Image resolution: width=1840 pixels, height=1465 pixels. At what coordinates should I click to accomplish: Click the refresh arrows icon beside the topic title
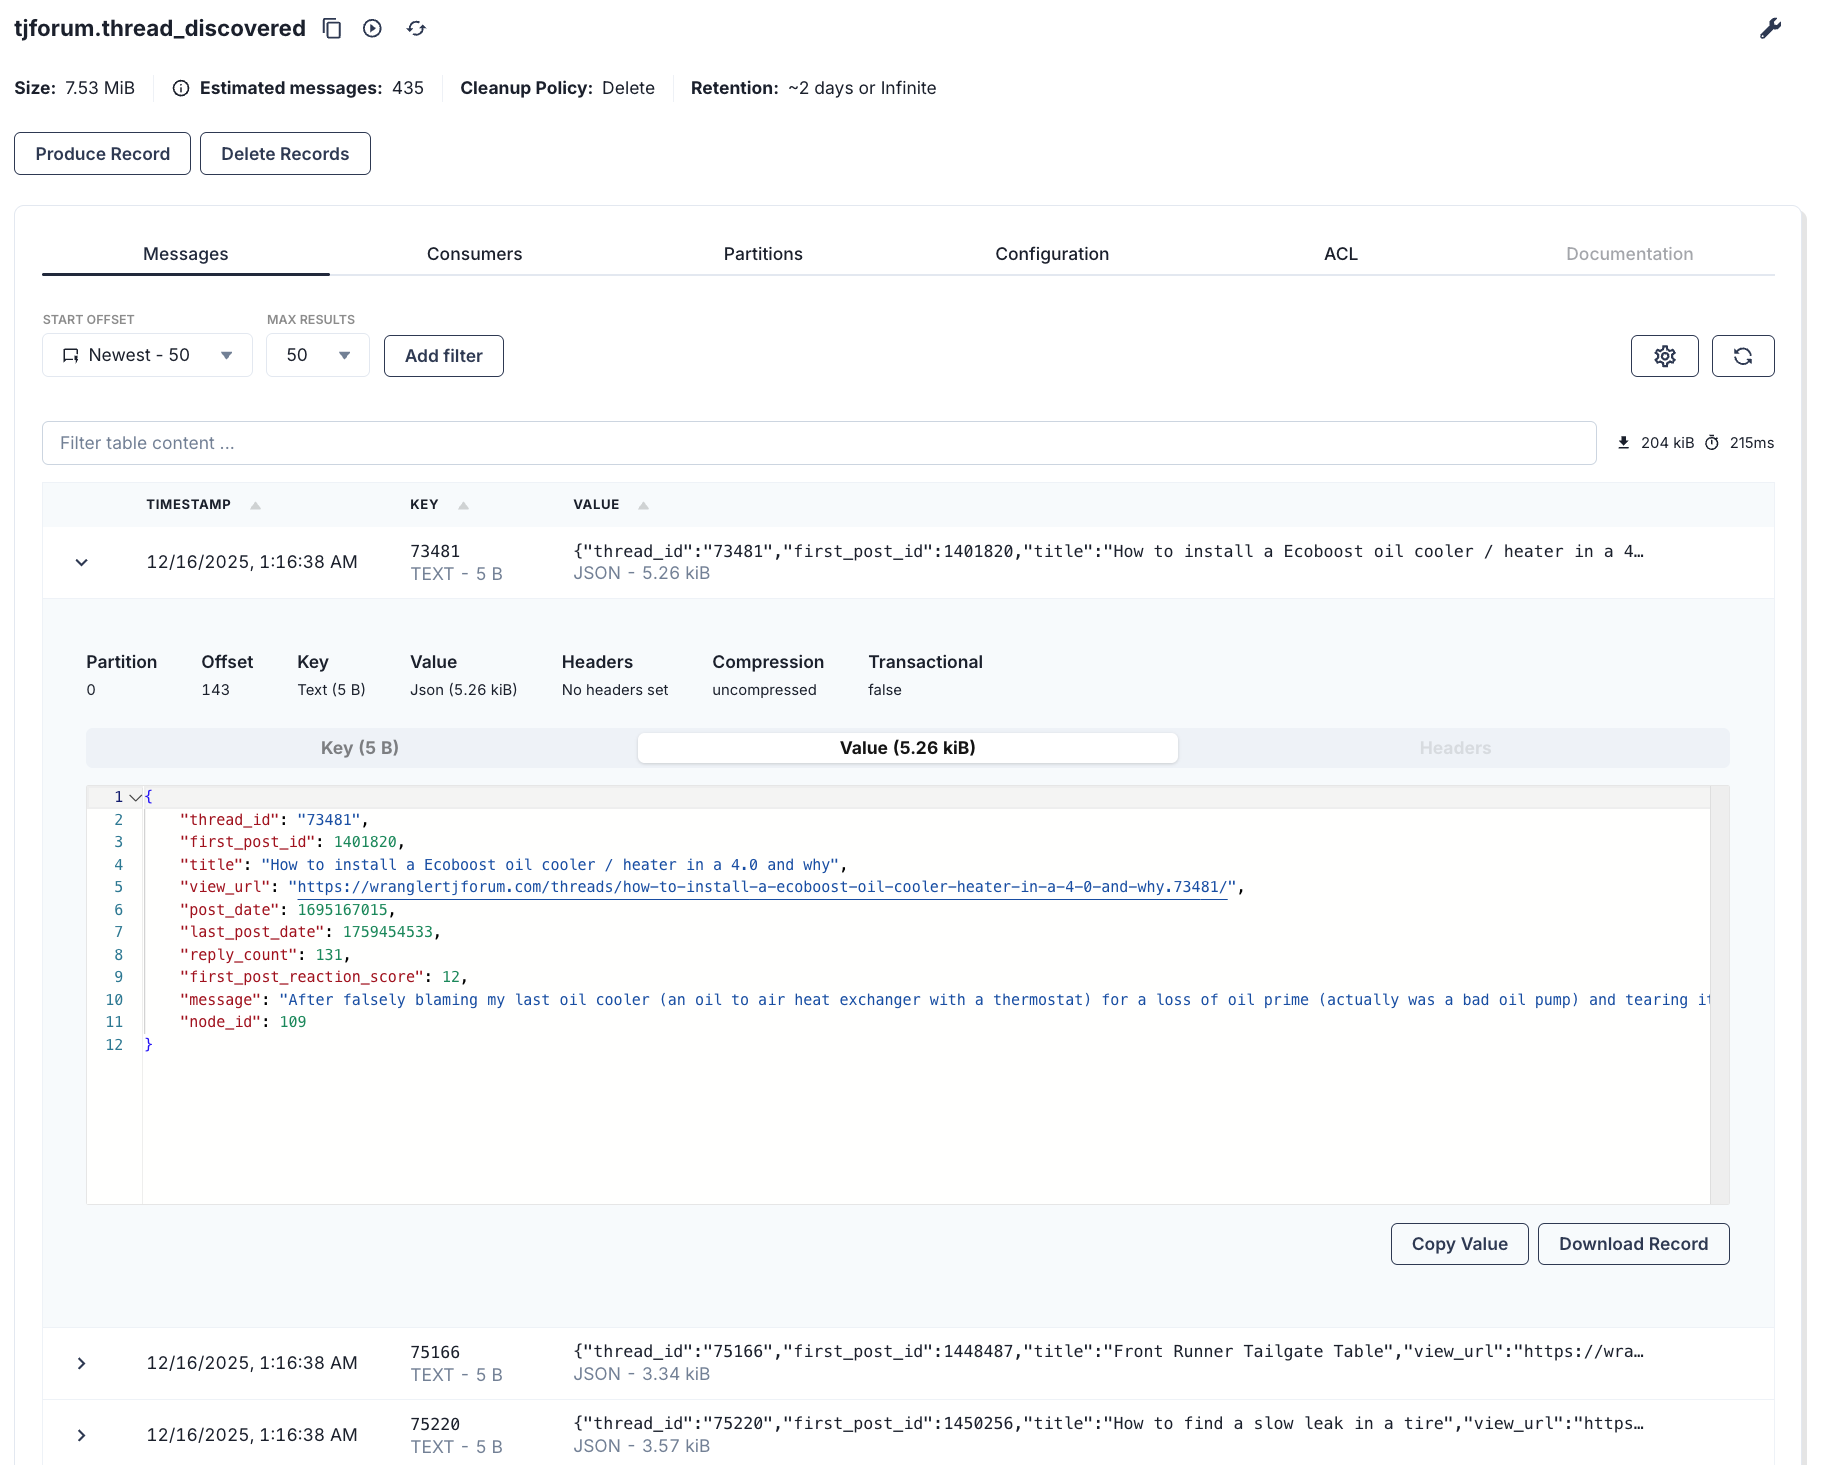pyautogui.click(x=416, y=29)
